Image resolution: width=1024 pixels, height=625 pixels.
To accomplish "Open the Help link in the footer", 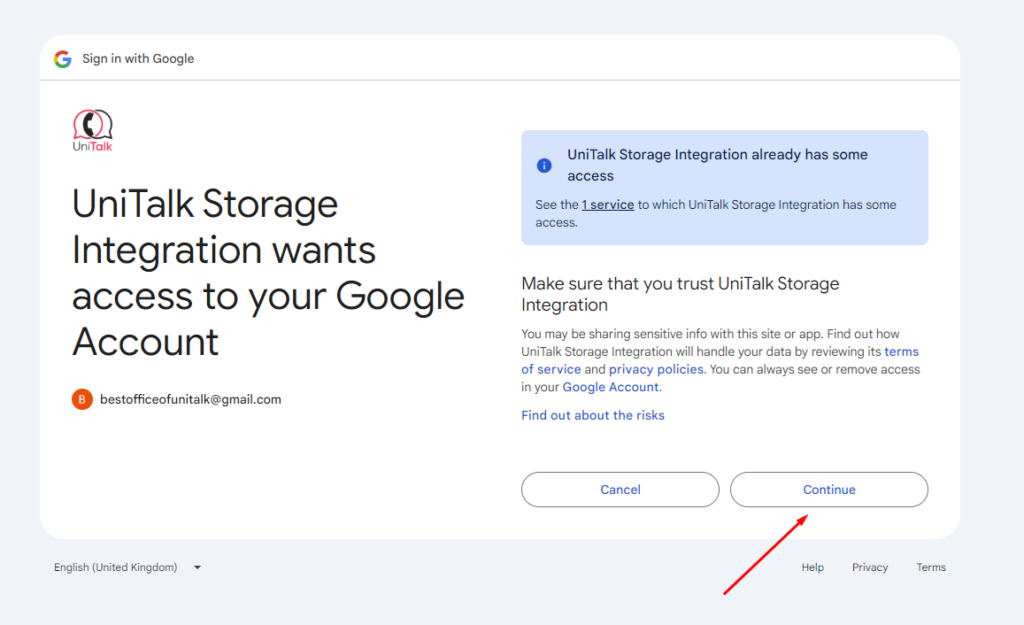I will pyautogui.click(x=813, y=568).
